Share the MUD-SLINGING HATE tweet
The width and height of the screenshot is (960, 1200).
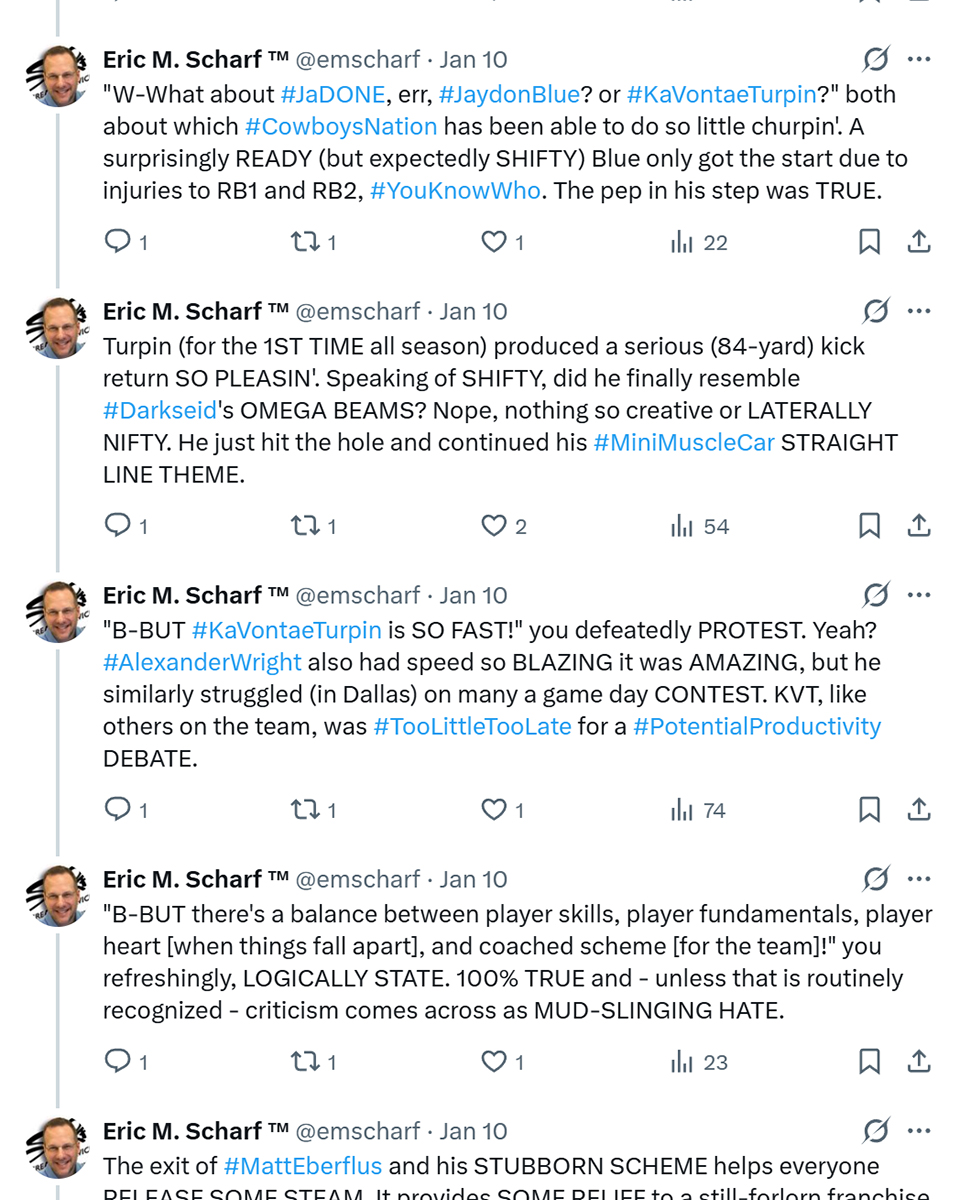pyautogui.click(x=919, y=1062)
